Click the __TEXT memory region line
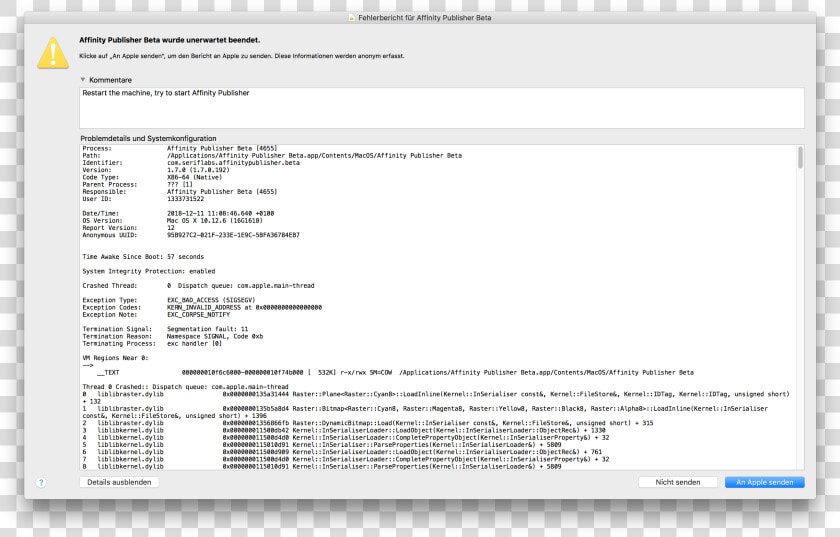Image resolution: width=840 pixels, height=537 pixels. click(395, 372)
